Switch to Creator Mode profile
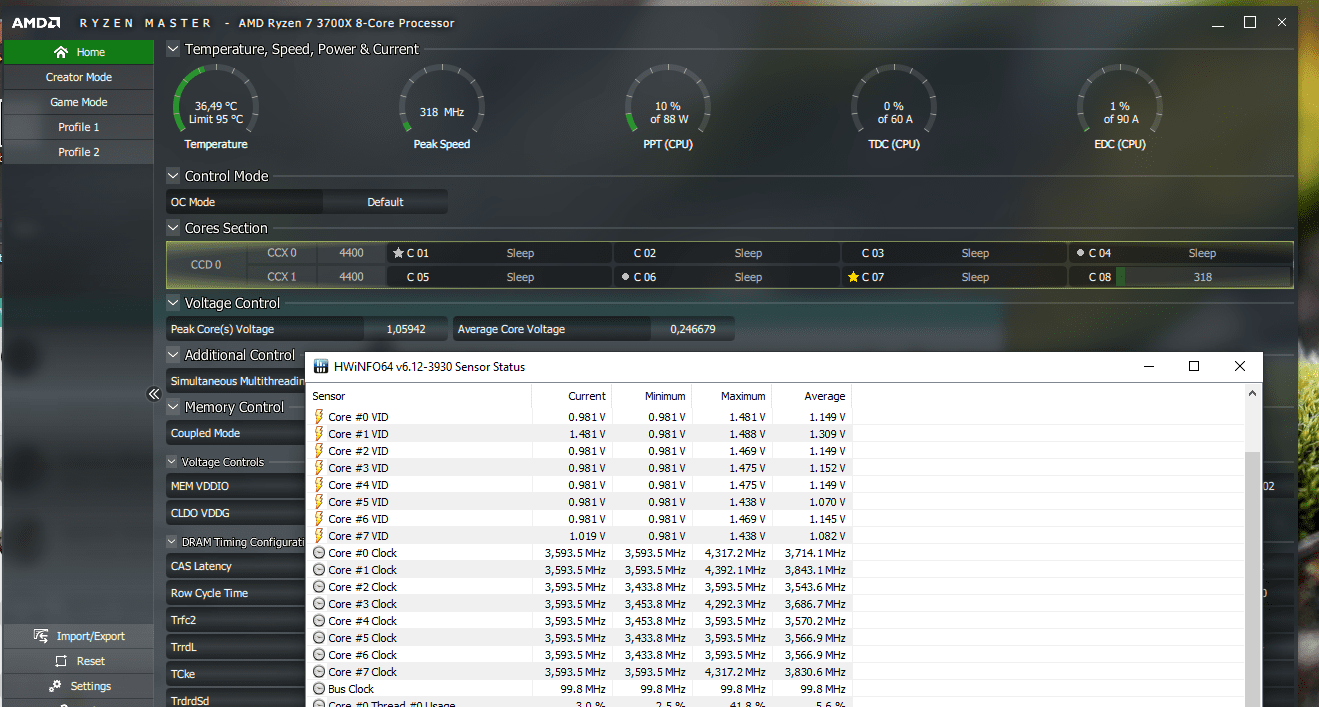 [78, 77]
